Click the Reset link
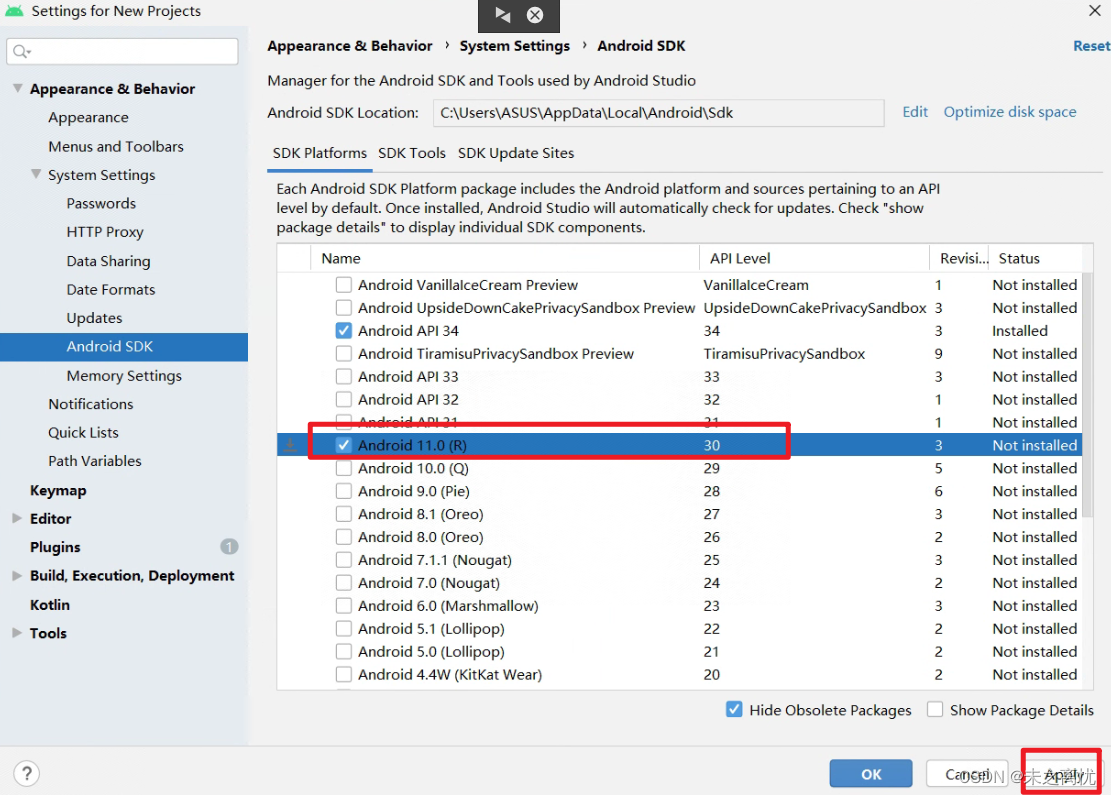 pyautogui.click(x=1091, y=46)
